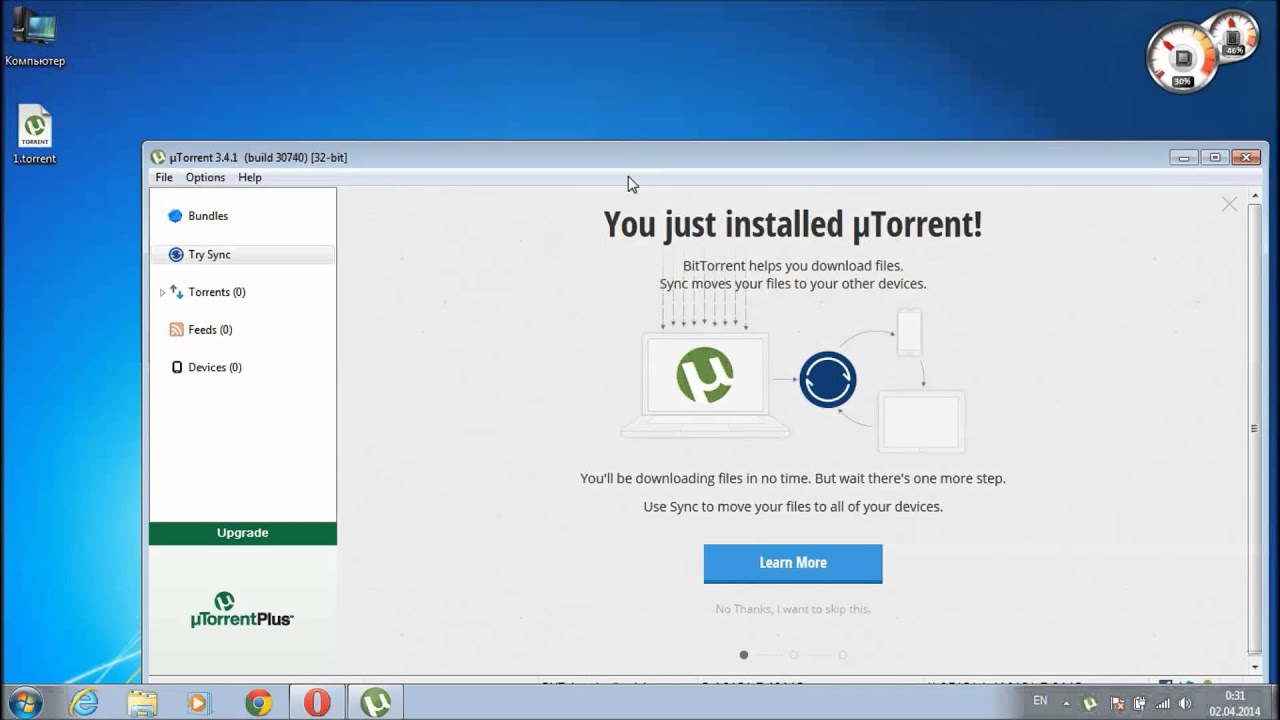Dismiss the welcome panel with the X
The height and width of the screenshot is (720, 1280).
pyautogui.click(x=1229, y=204)
